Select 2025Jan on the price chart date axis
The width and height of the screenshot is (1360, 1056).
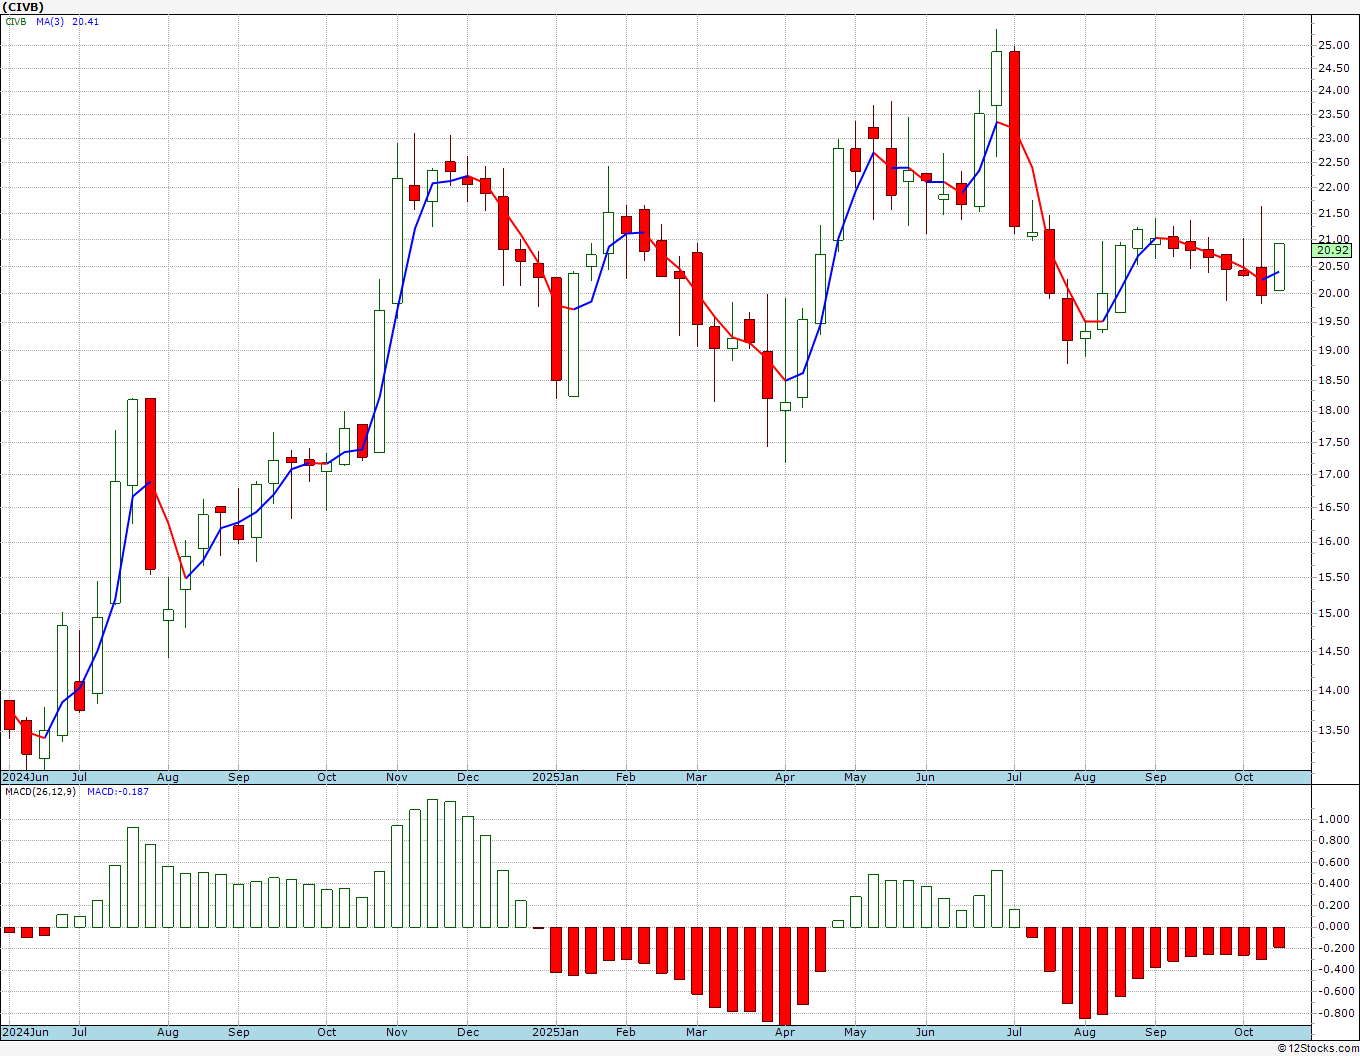555,777
